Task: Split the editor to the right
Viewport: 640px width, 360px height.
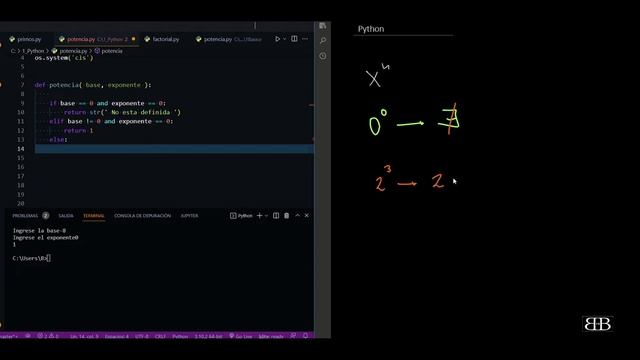Action: click(x=294, y=39)
